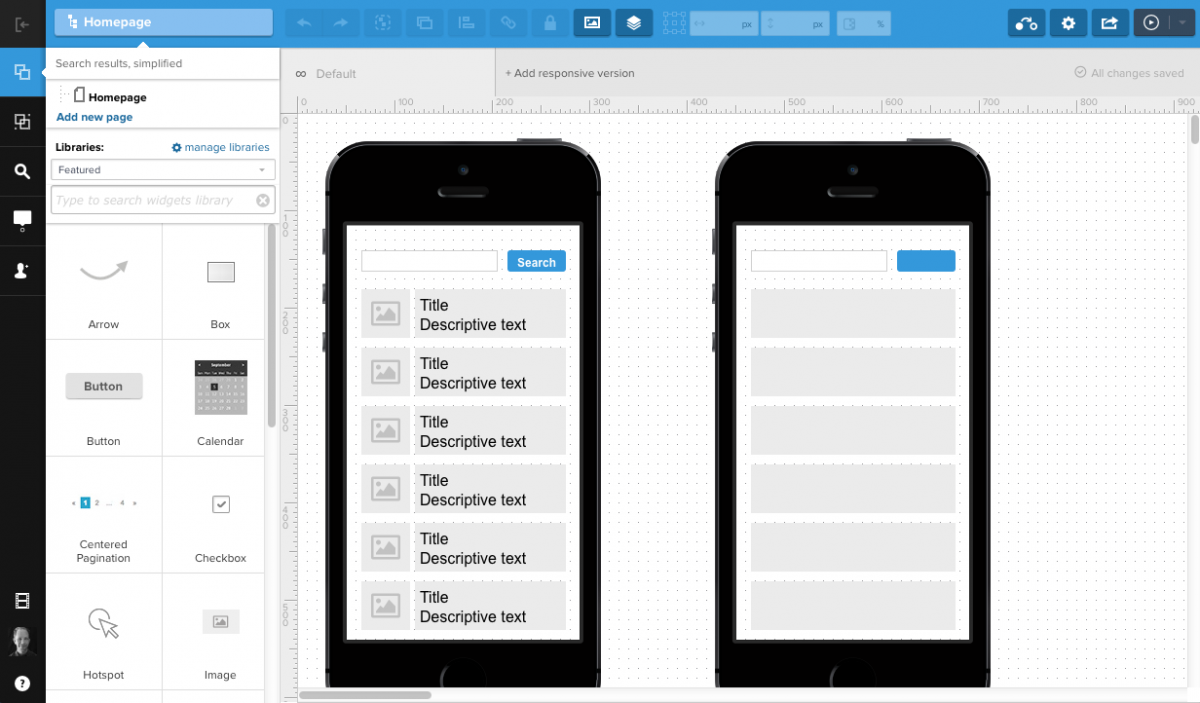Select the Homepage page in the pages list
Image resolution: width=1200 pixels, height=703 pixels.
pyautogui.click(x=119, y=96)
